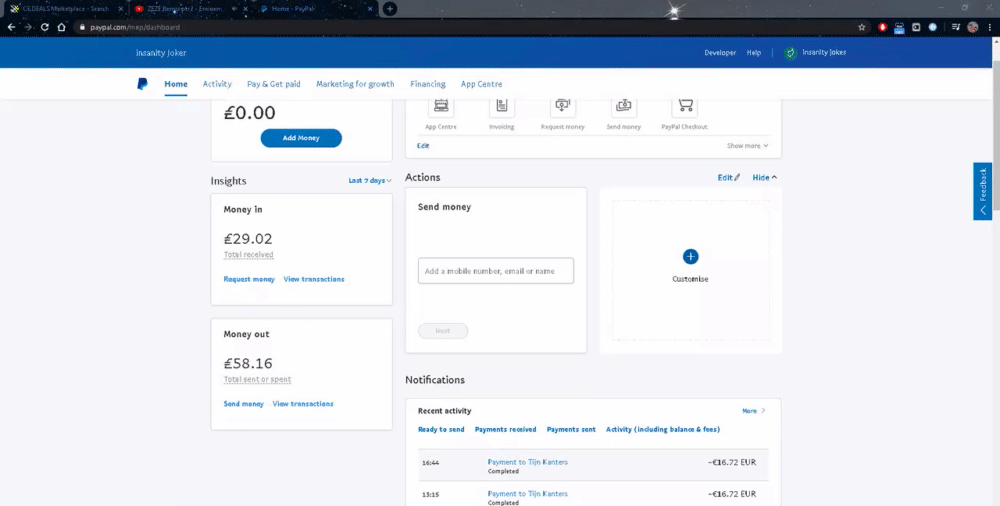
Task: Click View transactions under Money in
Action: point(314,279)
